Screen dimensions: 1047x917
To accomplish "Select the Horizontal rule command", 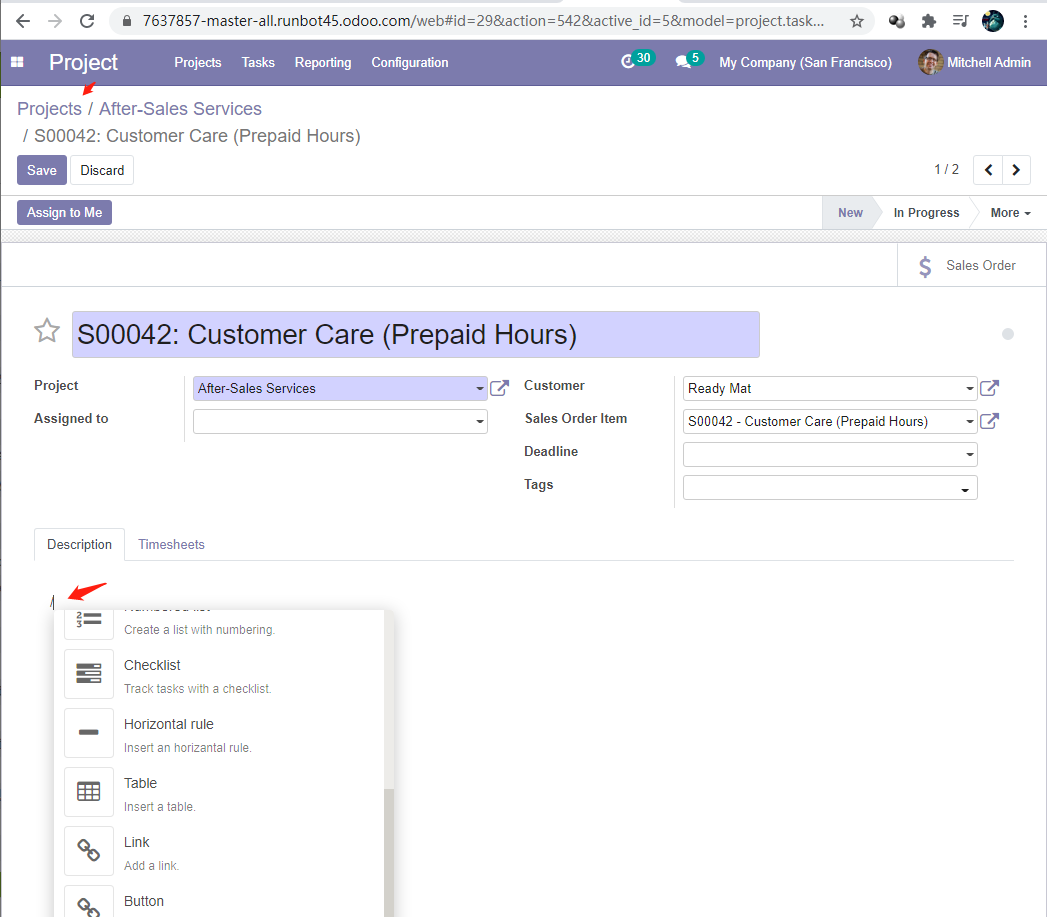I will (89, 733).
